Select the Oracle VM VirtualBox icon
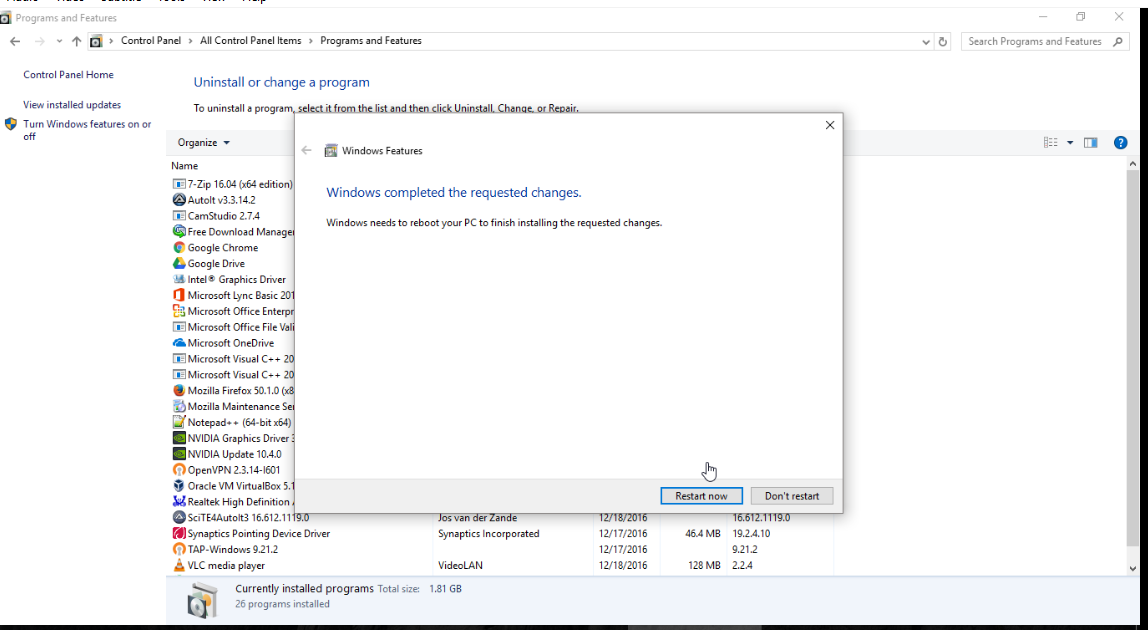Screen dimensions: 1148x630 [179, 486]
